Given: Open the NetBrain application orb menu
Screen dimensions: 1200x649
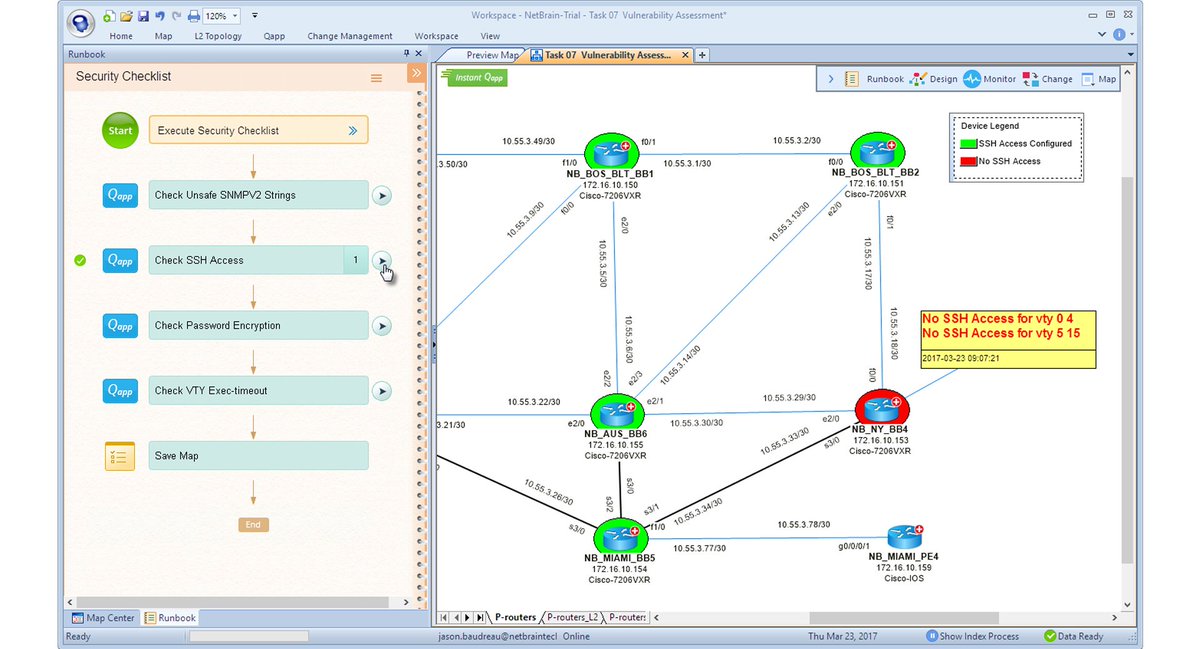Looking at the screenshot, I should 82,21.
